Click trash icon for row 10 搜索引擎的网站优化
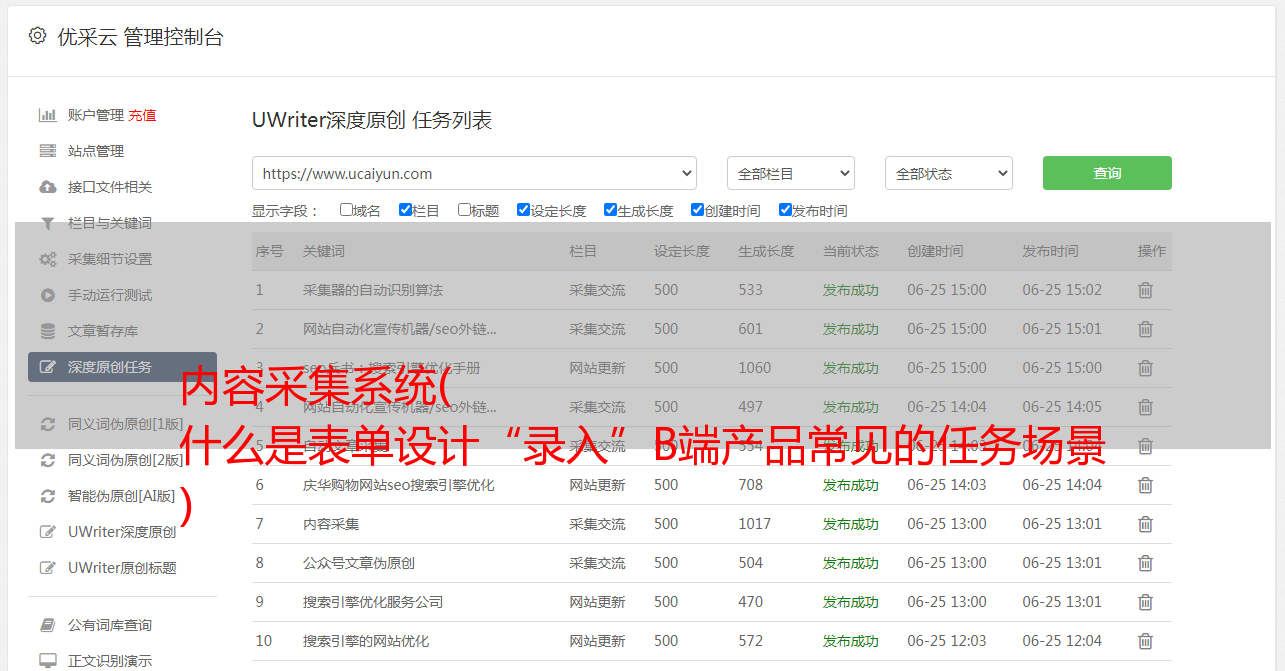Image resolution: width=1285 pixels, height=671 pixels. tap(1145, 641)
